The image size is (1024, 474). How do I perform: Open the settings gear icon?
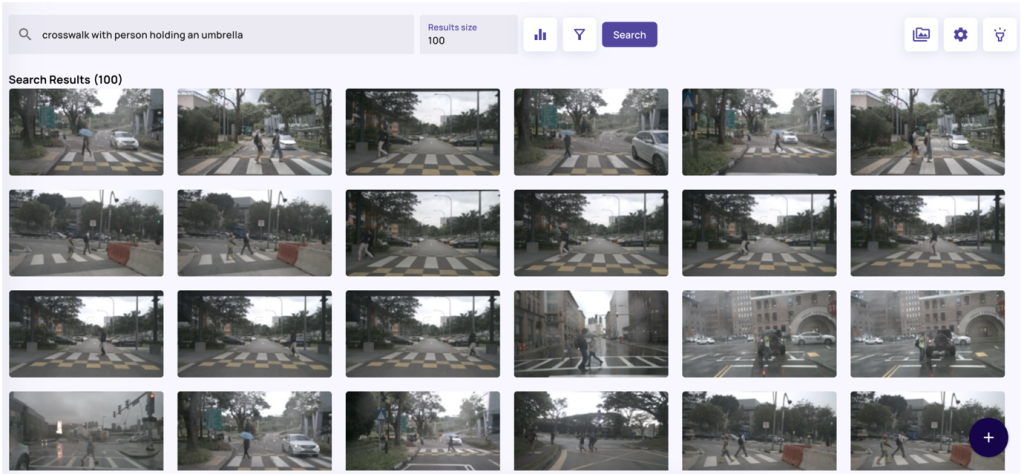pos(960,35)
